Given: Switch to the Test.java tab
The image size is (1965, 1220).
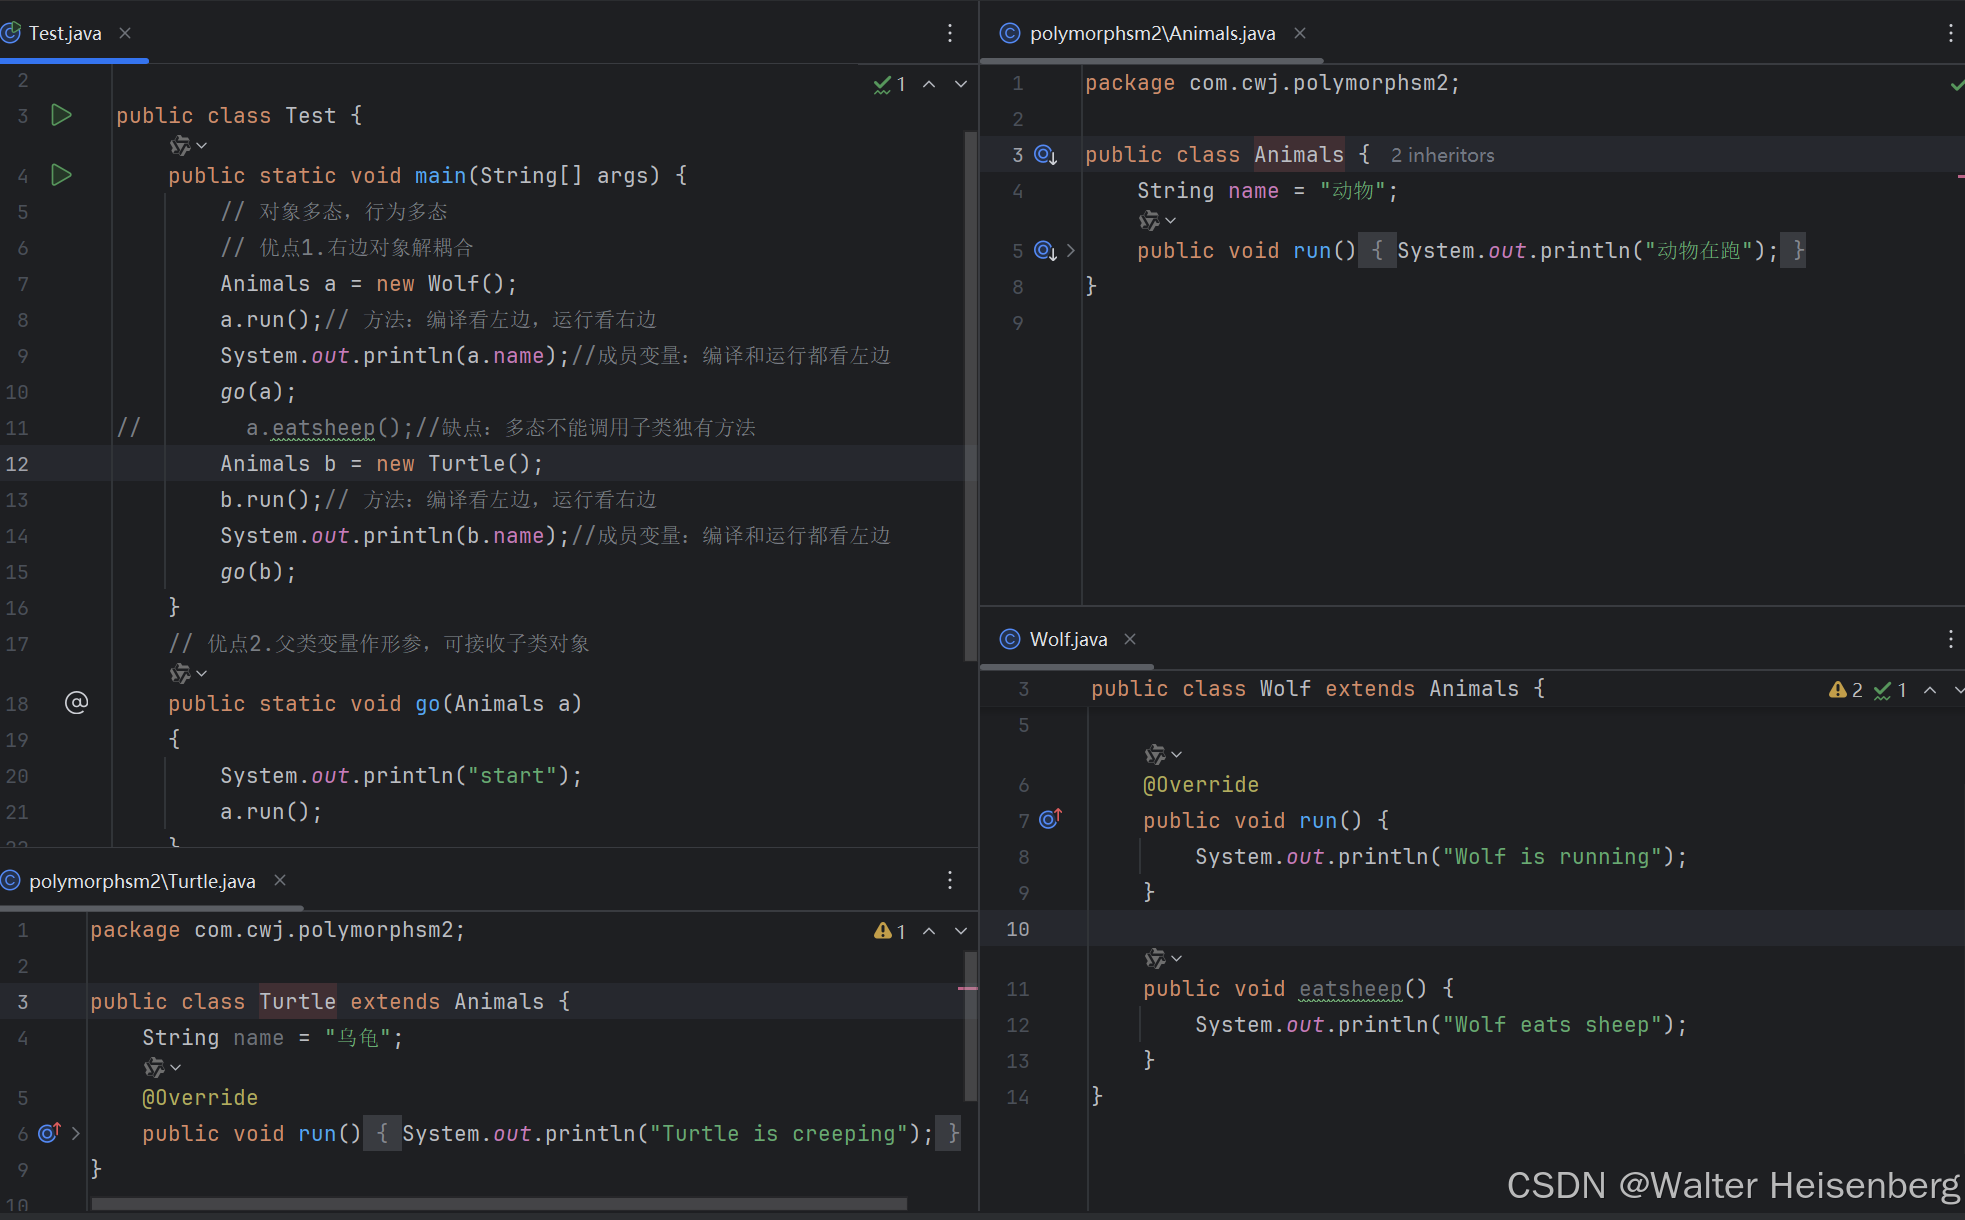Looking at the screenshot, I should point(65,33).
